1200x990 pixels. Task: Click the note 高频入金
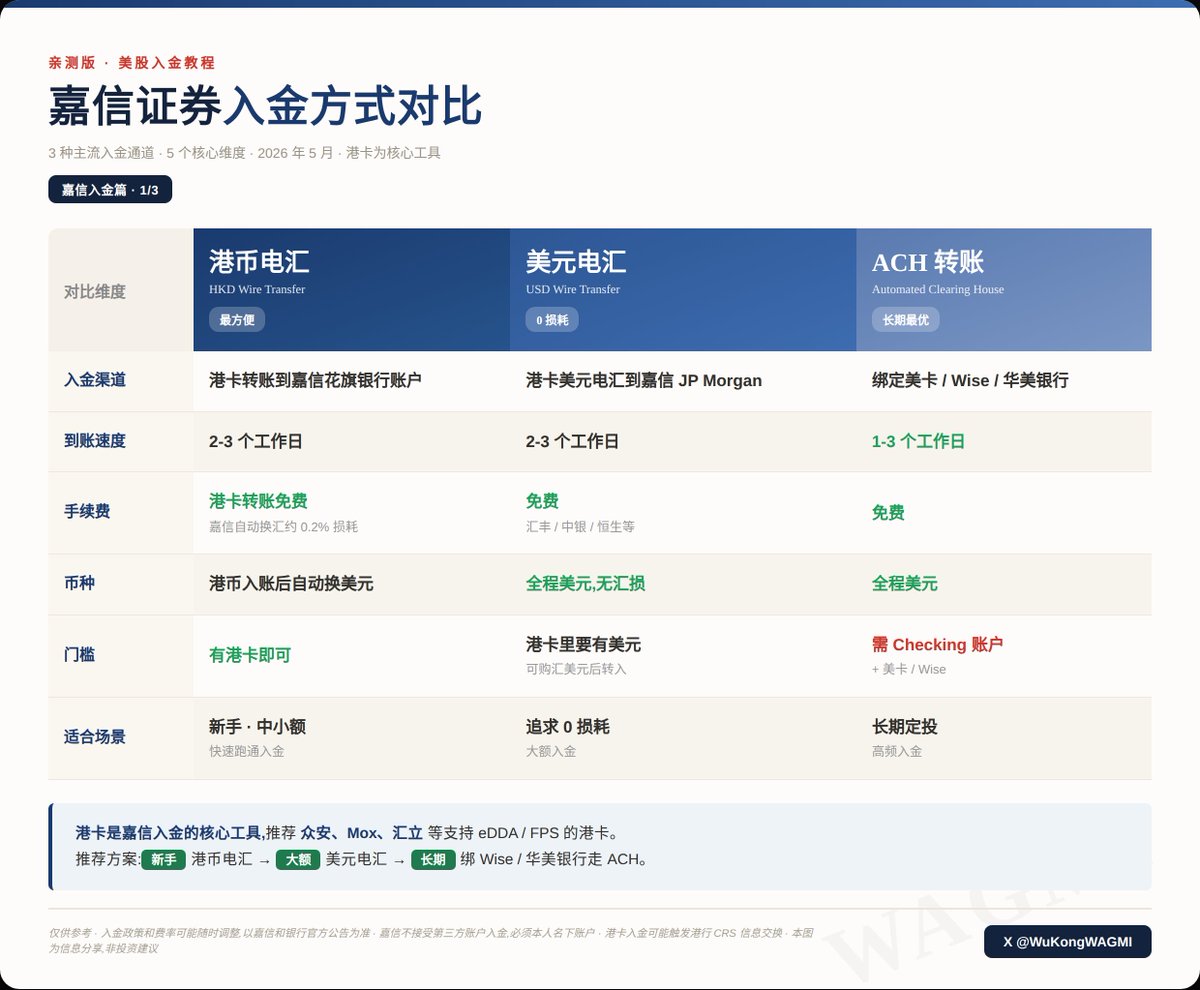coord(897,751)
